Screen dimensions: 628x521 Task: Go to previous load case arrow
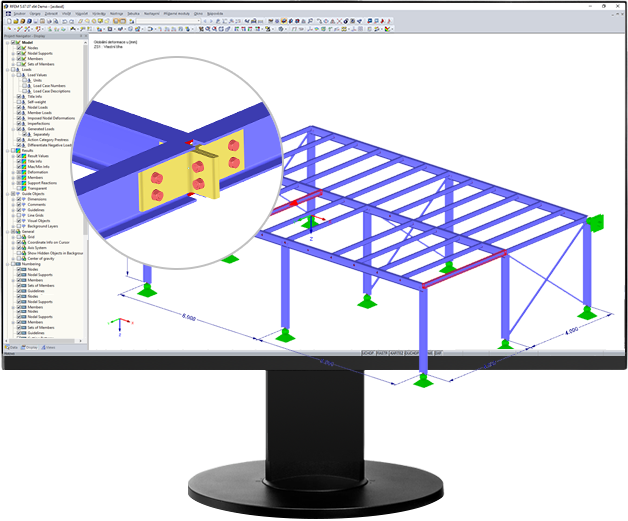205,21
